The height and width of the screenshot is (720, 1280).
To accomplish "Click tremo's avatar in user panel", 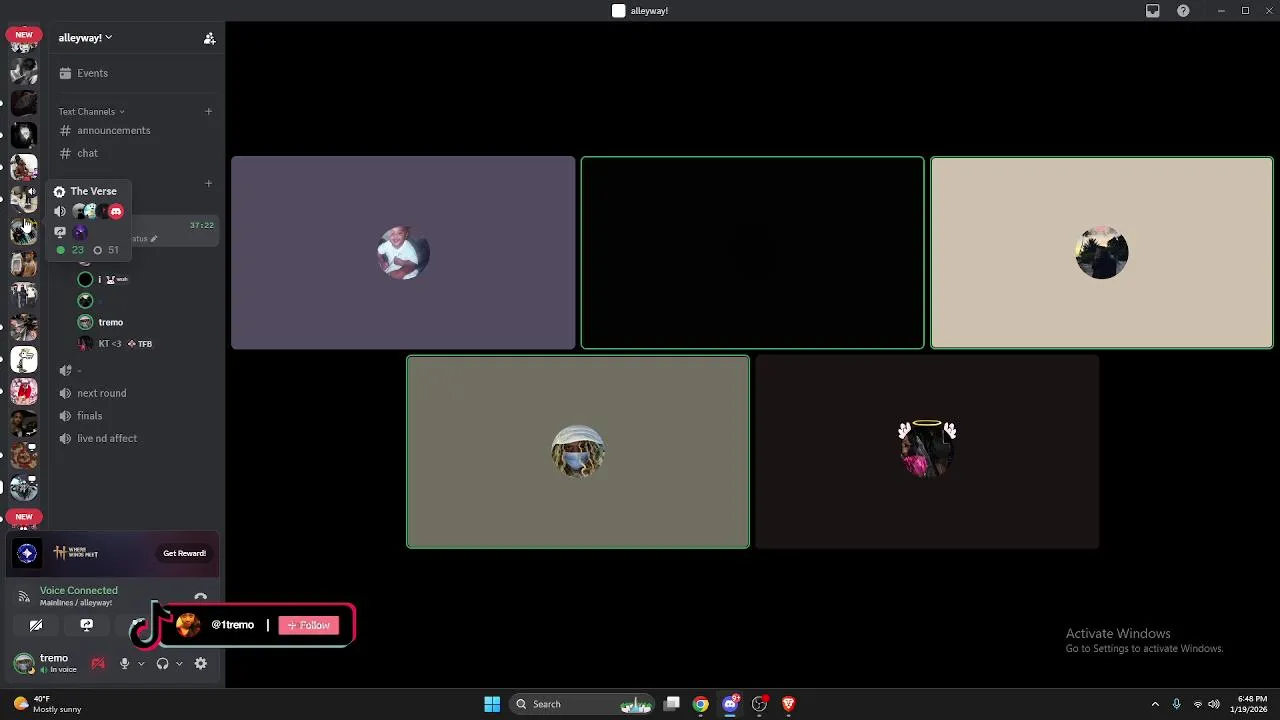I will coord(23,662).
